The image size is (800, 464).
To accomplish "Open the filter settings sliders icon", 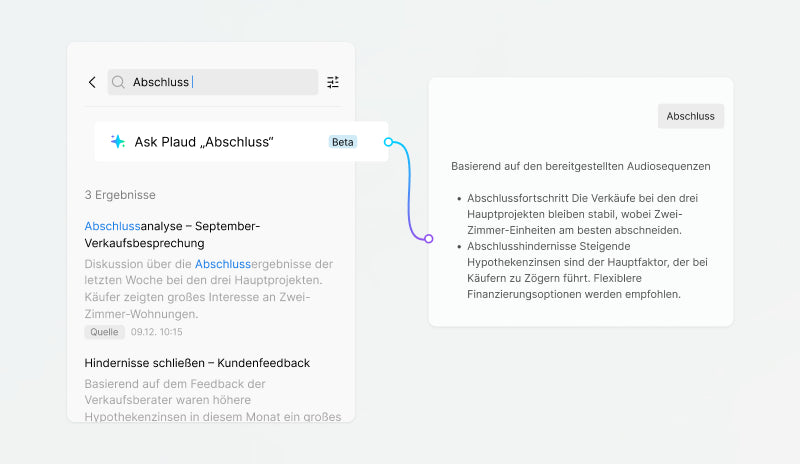I will 333,82.
